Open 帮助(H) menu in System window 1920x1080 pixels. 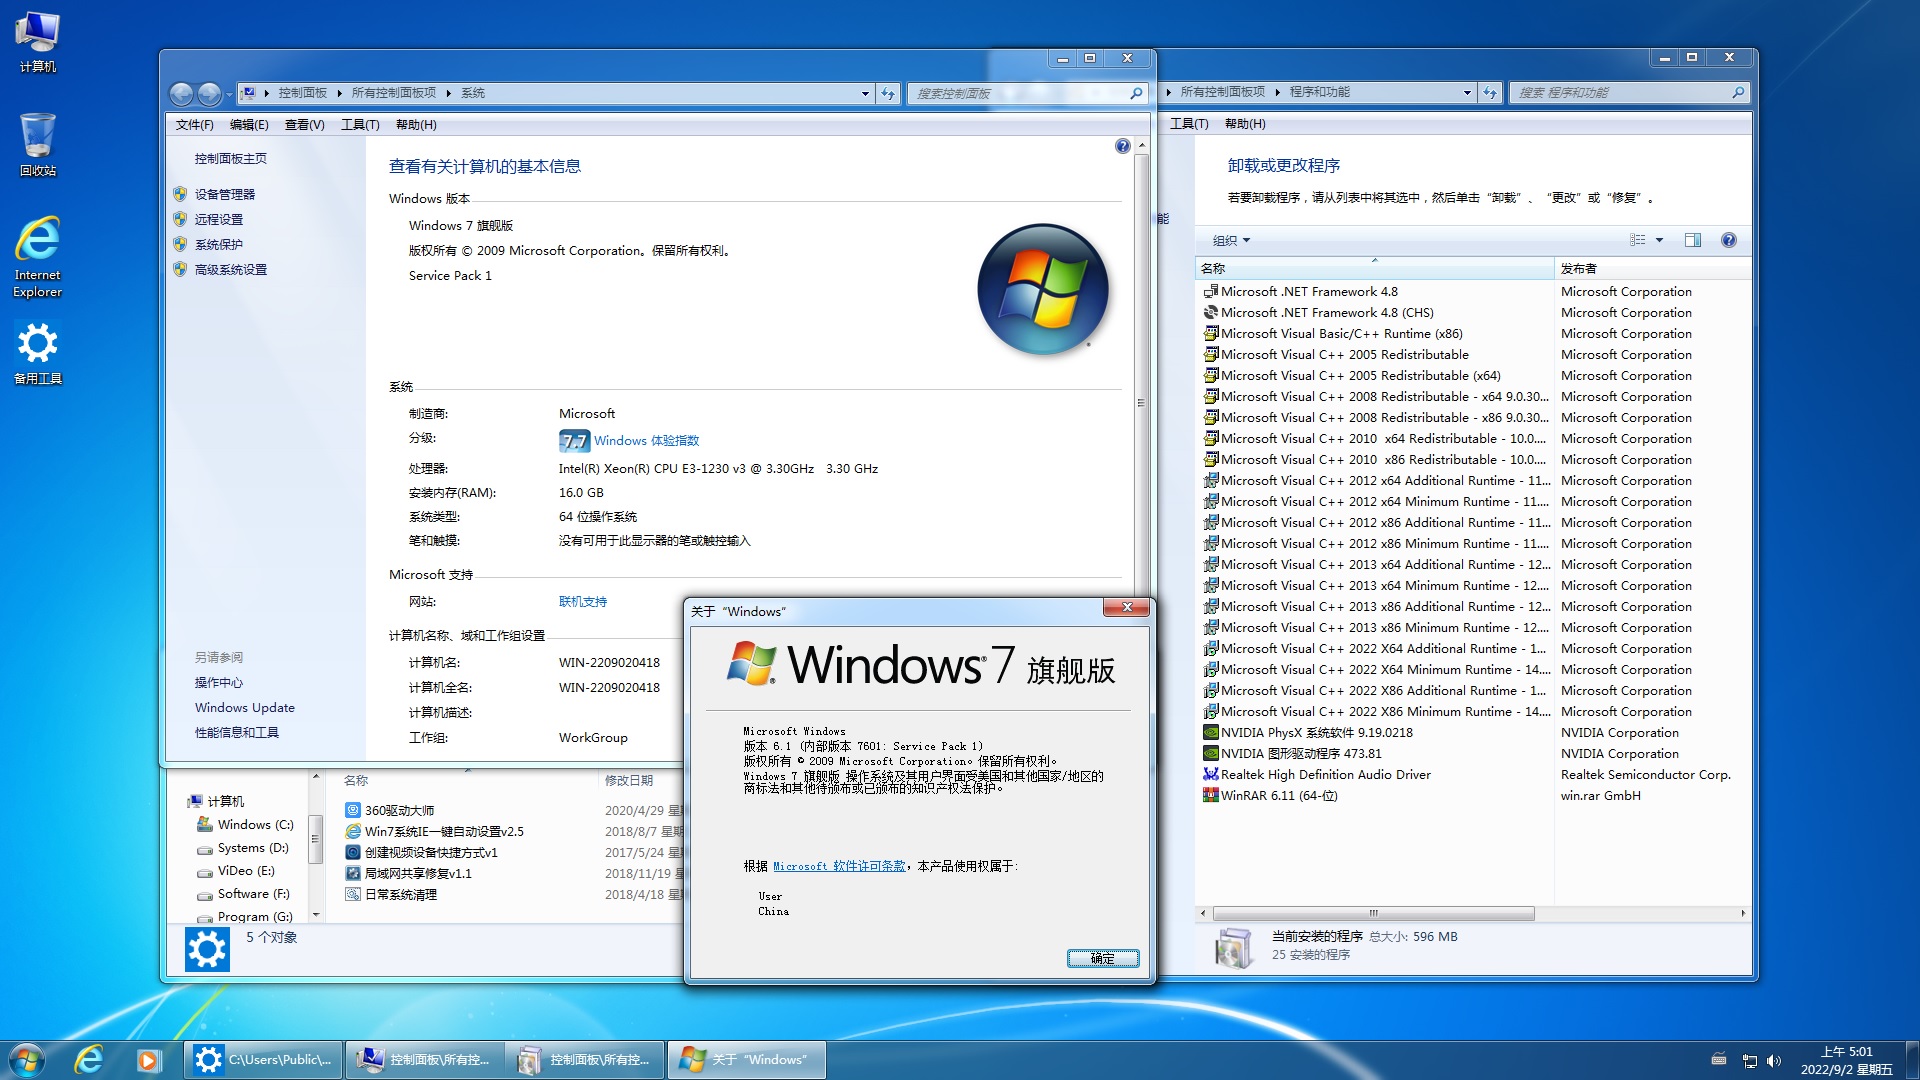point(416,125)
